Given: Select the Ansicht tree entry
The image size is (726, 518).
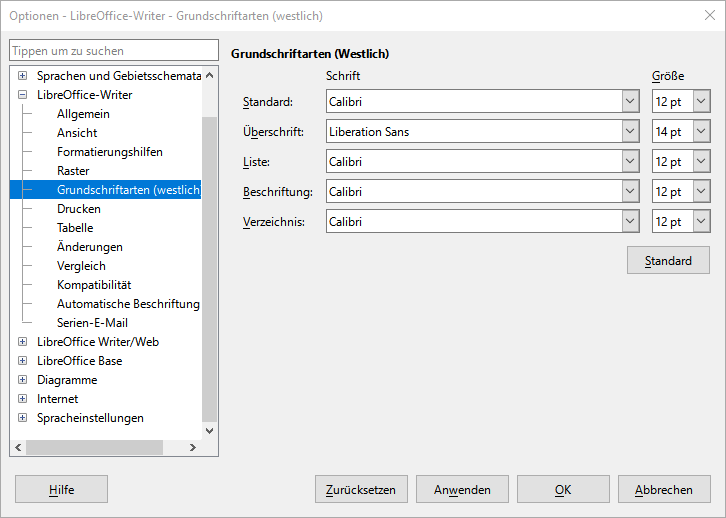Looking at the screenshot, I should coord(77,133).
